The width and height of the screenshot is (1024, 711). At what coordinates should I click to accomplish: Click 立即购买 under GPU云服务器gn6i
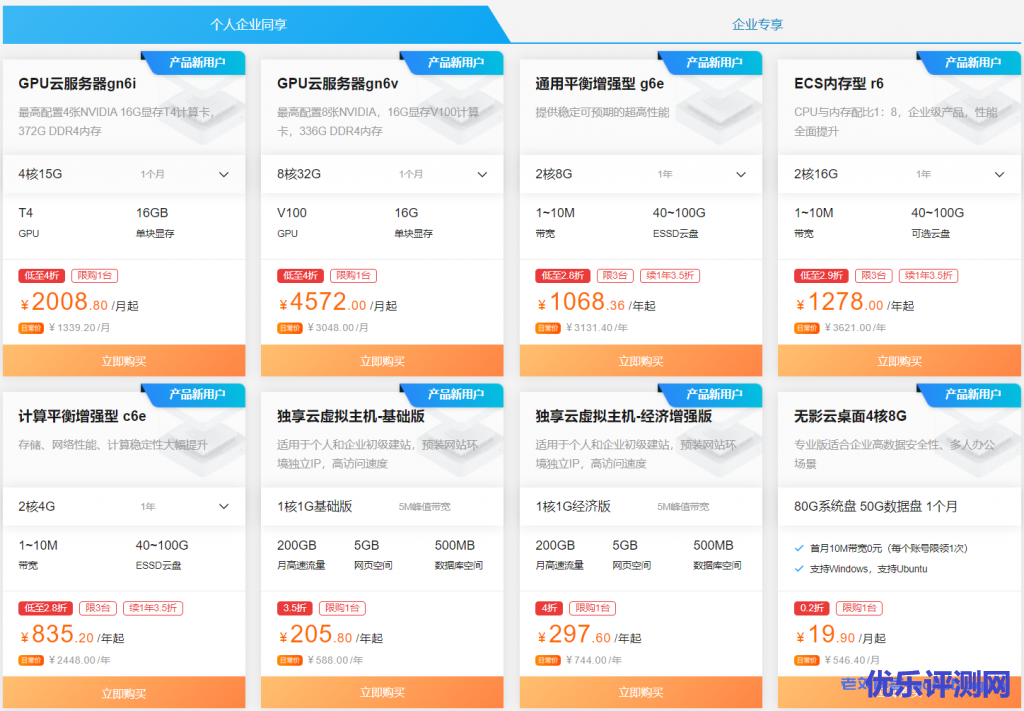[x=124, y=361]
